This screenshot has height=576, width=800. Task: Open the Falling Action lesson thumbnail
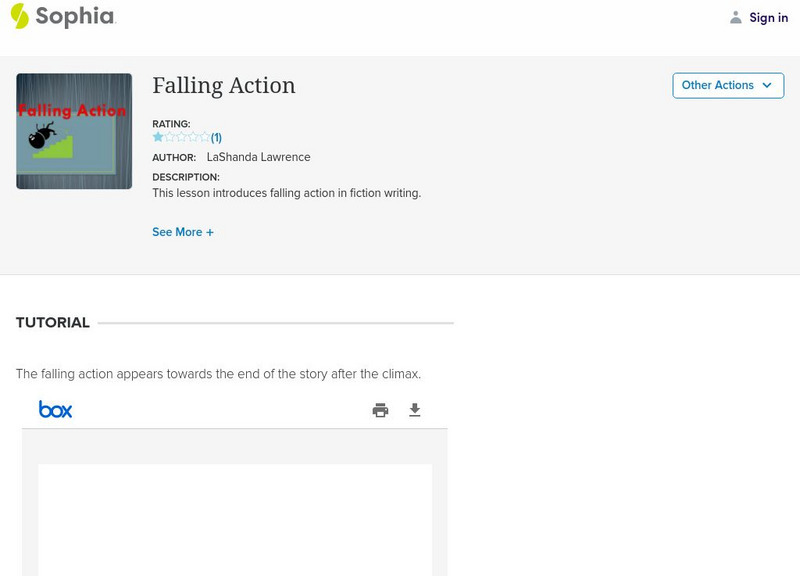(x=74, y=131)
